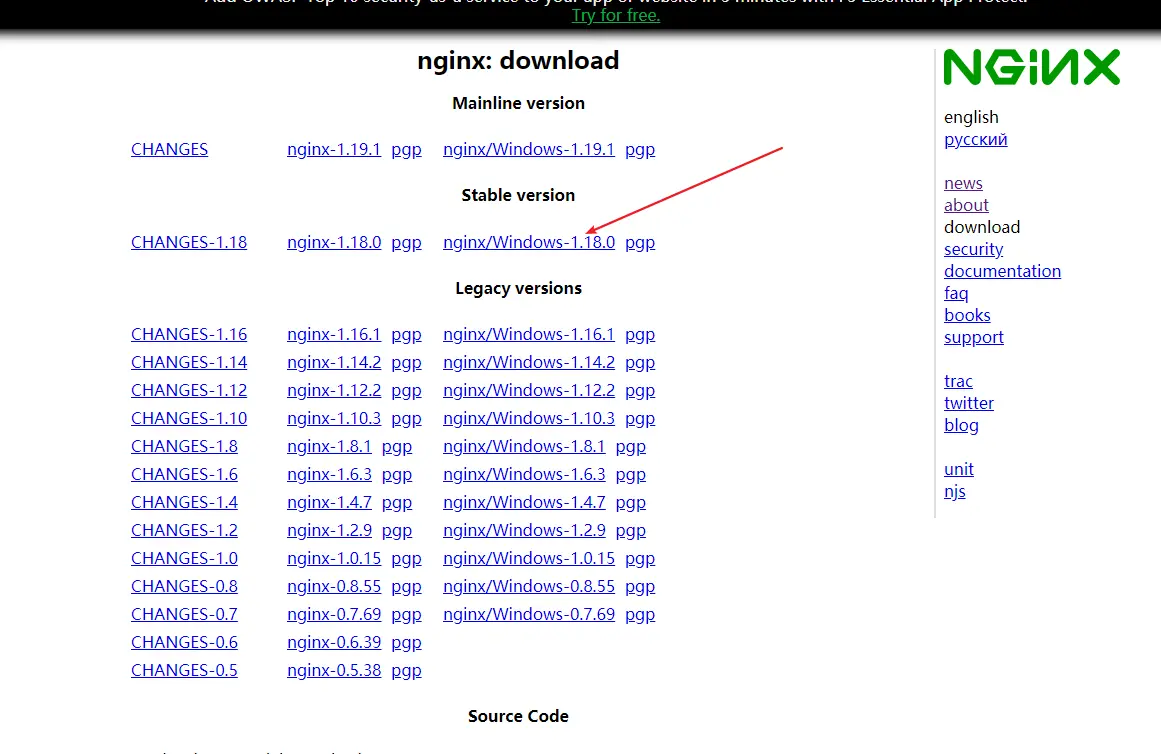Open the trac link

pyautogui.click(x=958, y=381)
